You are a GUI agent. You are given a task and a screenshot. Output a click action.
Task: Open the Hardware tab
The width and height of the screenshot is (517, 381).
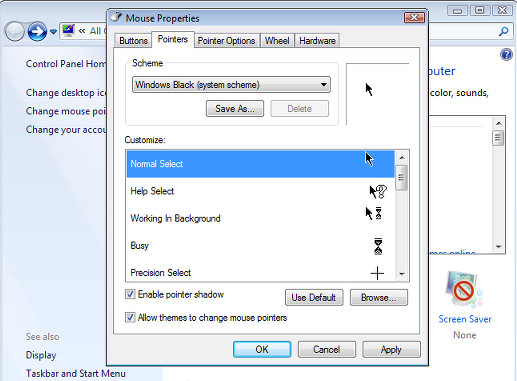point(317,41)
